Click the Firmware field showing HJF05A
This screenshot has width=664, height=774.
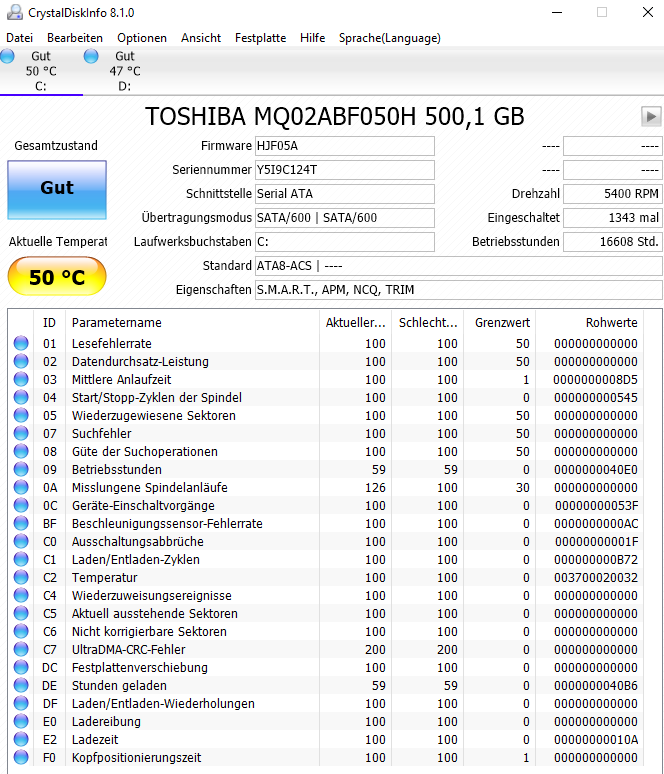point(345,146)
